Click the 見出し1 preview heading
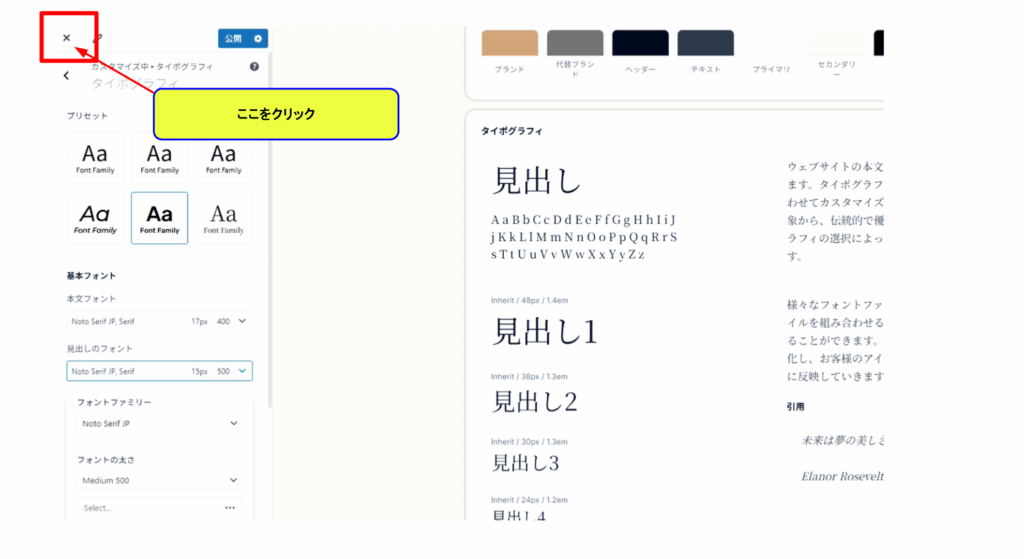 coord(545,332)
